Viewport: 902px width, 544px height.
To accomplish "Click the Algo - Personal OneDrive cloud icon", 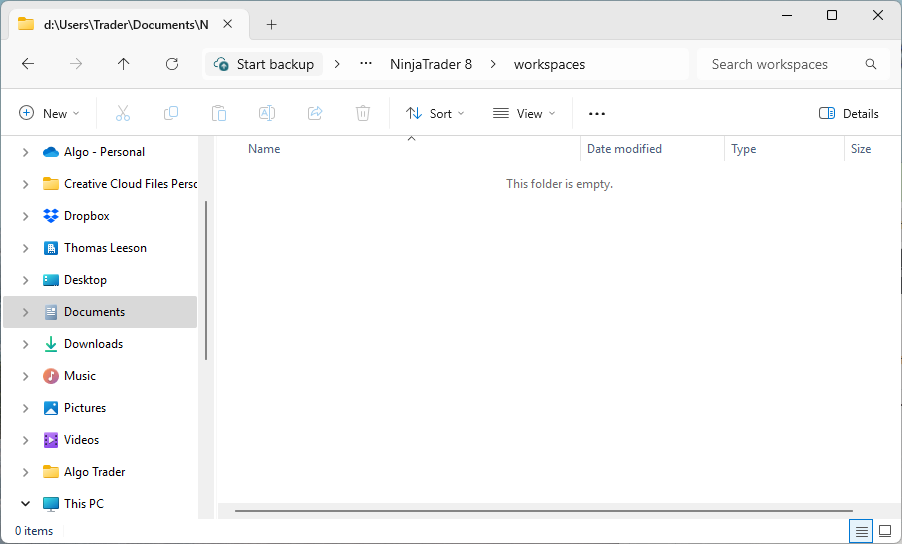I will coord(51,152).
